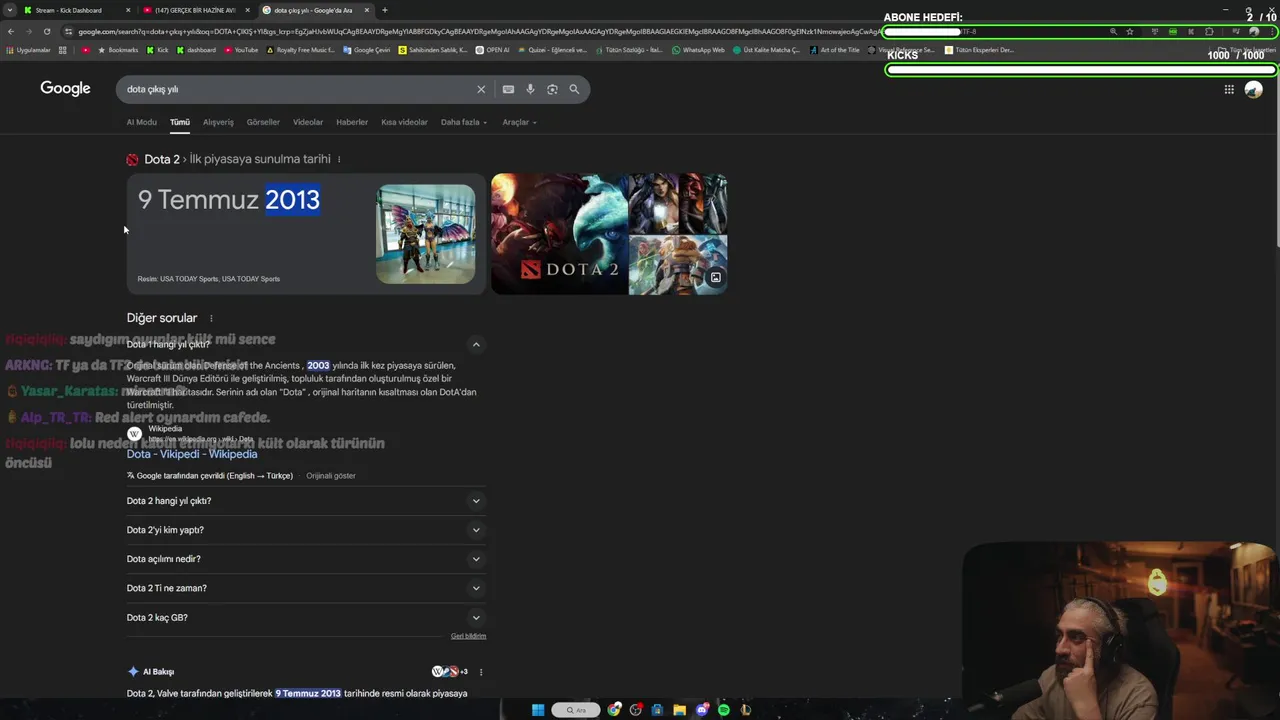The image size is (1280, 720).
Task: Click the taskbar 'Ara' search box
Action: [x=576, y=710]
